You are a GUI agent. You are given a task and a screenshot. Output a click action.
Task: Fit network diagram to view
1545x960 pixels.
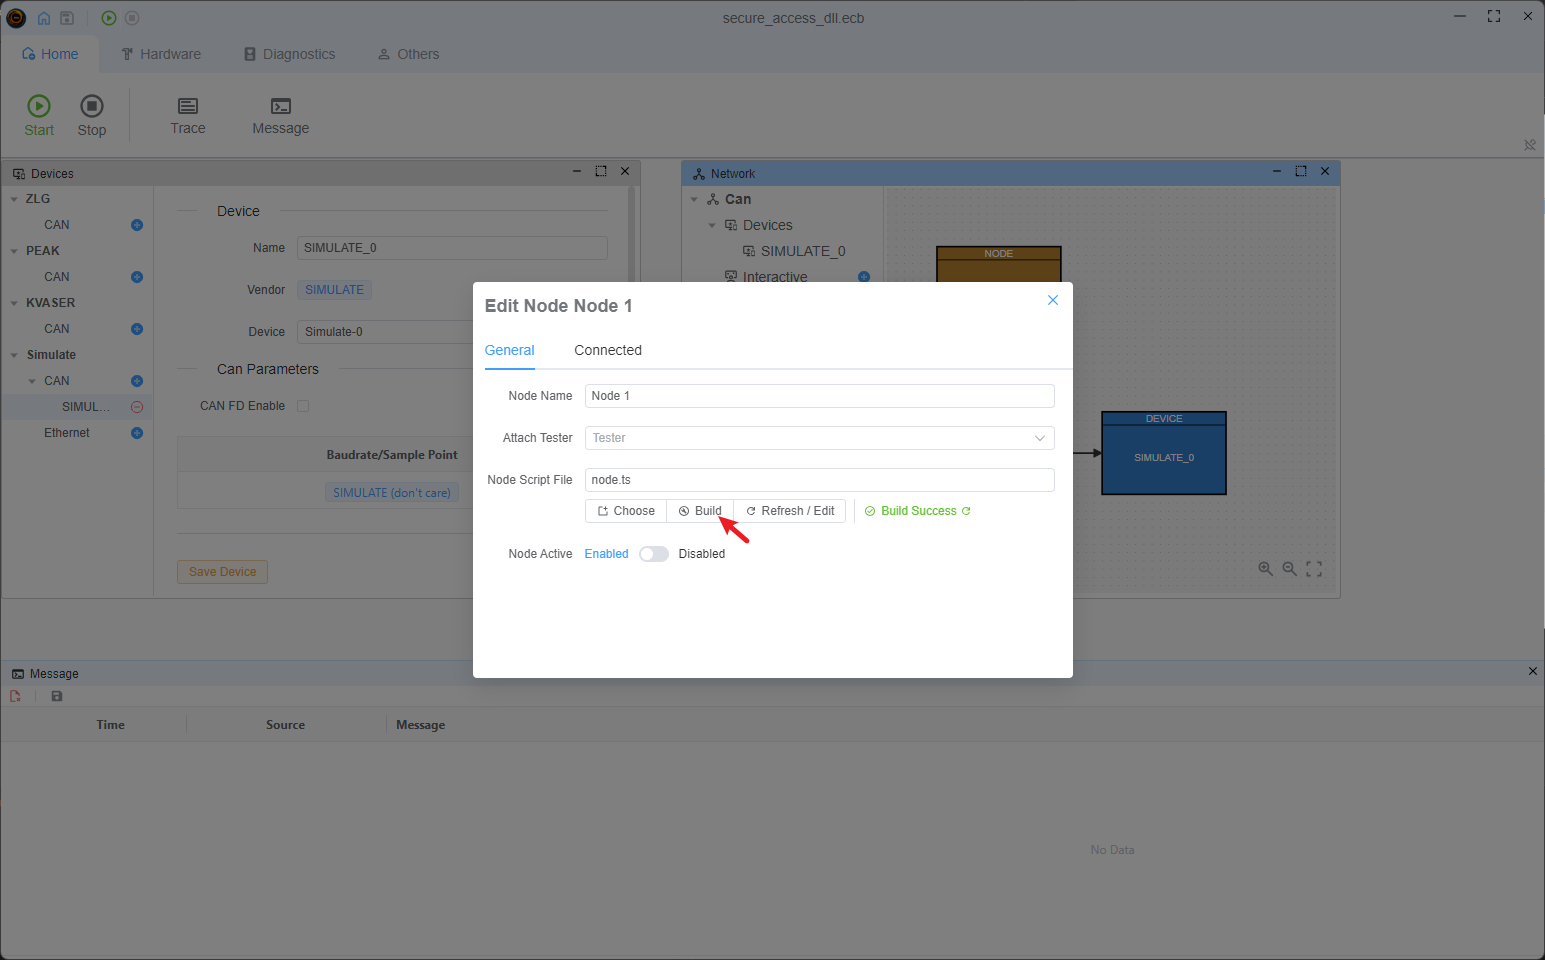click(x=1314, y=568)
